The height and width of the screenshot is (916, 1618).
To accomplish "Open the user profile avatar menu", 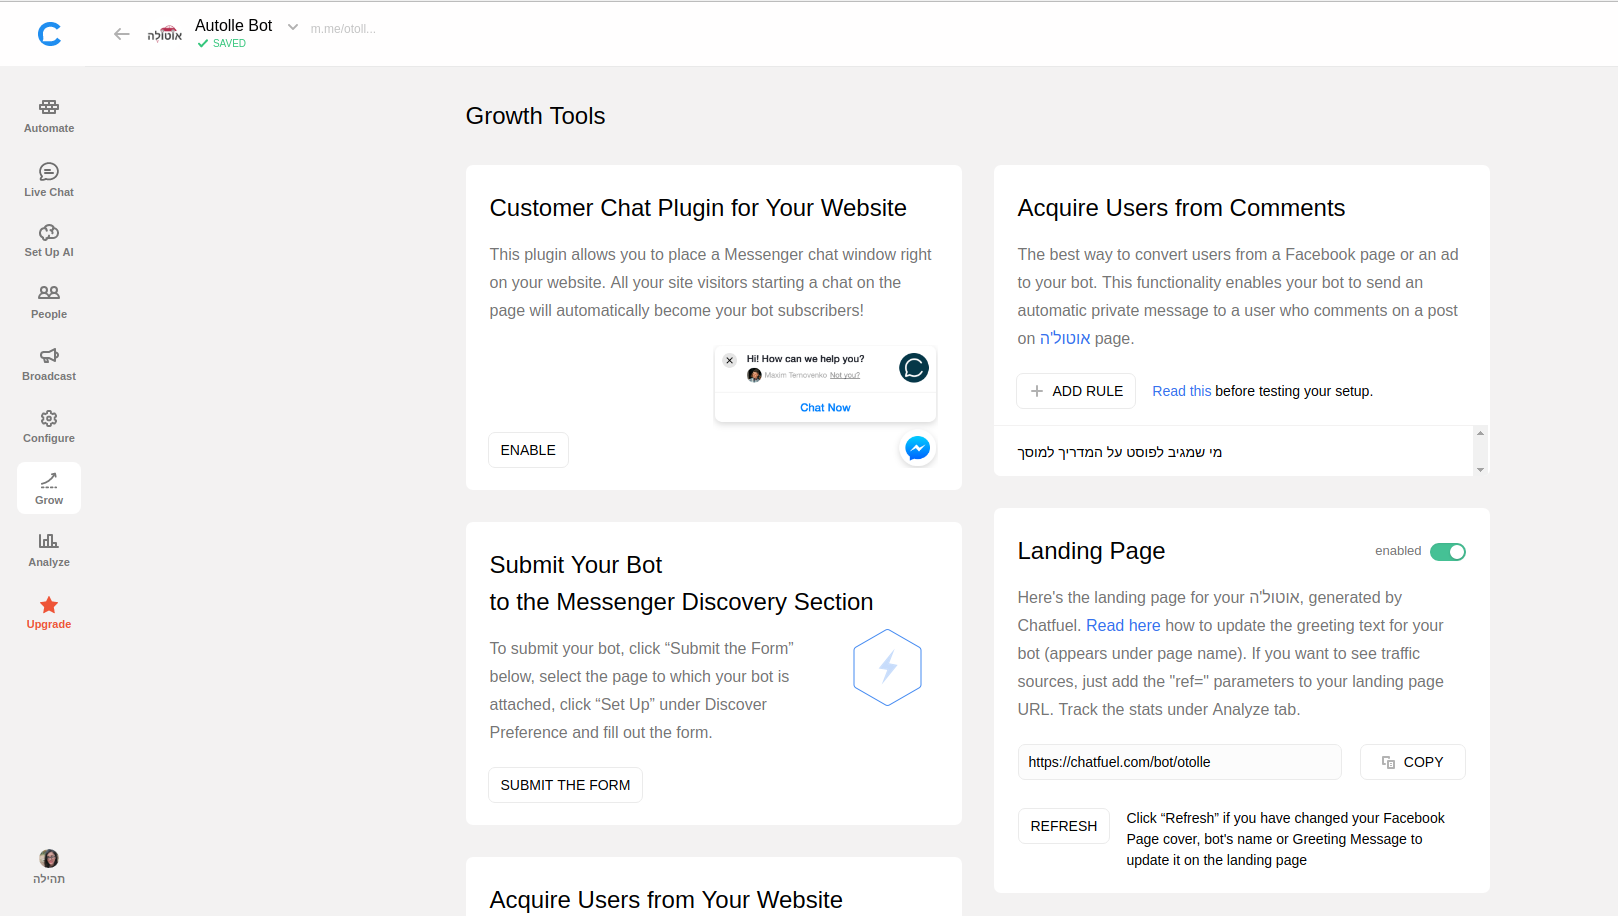I will (49, 859).
